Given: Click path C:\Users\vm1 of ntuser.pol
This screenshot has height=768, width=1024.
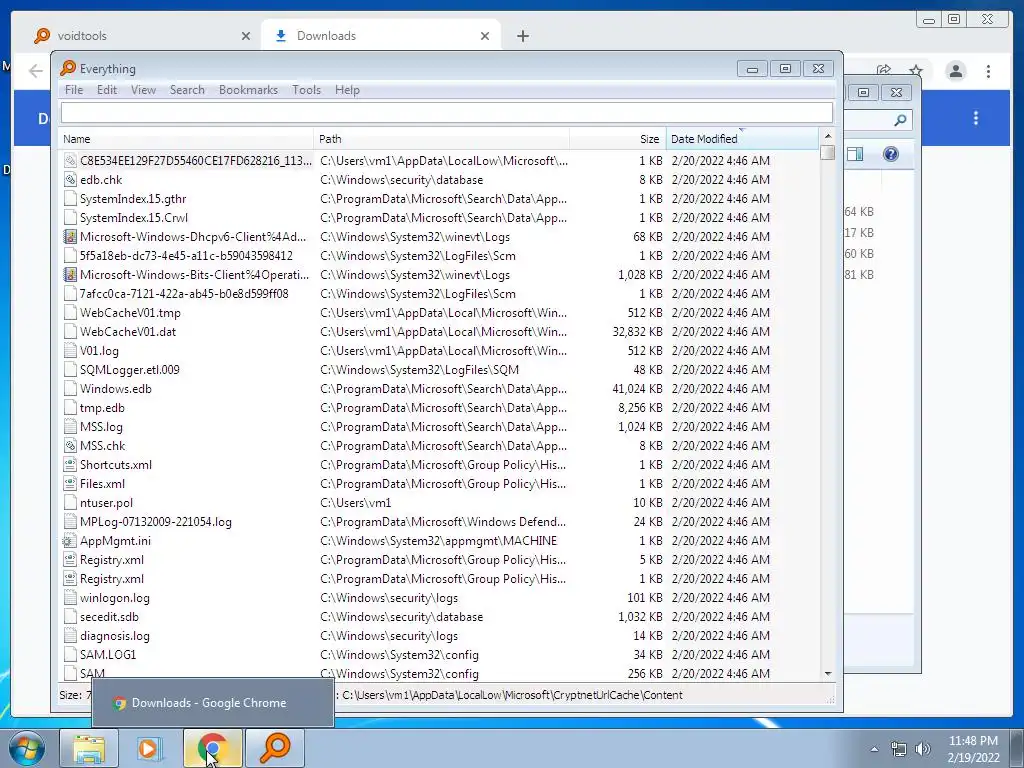Looking at the screenshot, I should pos(355,503).
